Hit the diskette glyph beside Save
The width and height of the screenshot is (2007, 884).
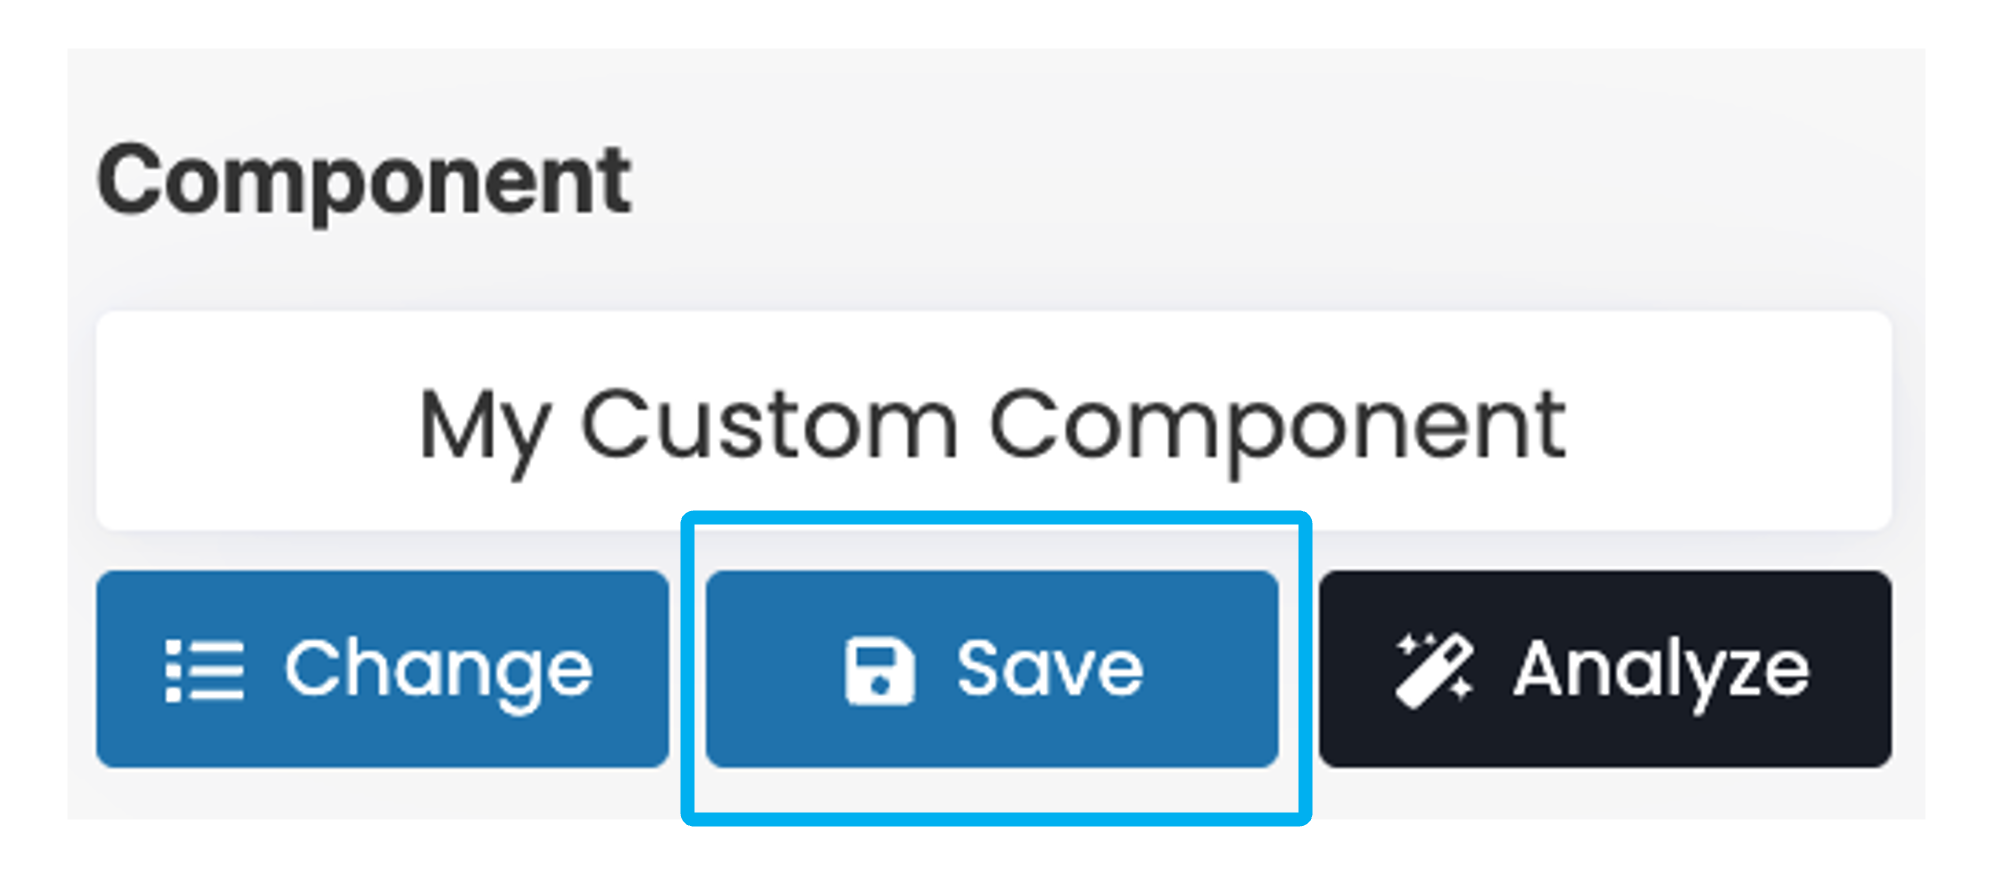point(879,670)
